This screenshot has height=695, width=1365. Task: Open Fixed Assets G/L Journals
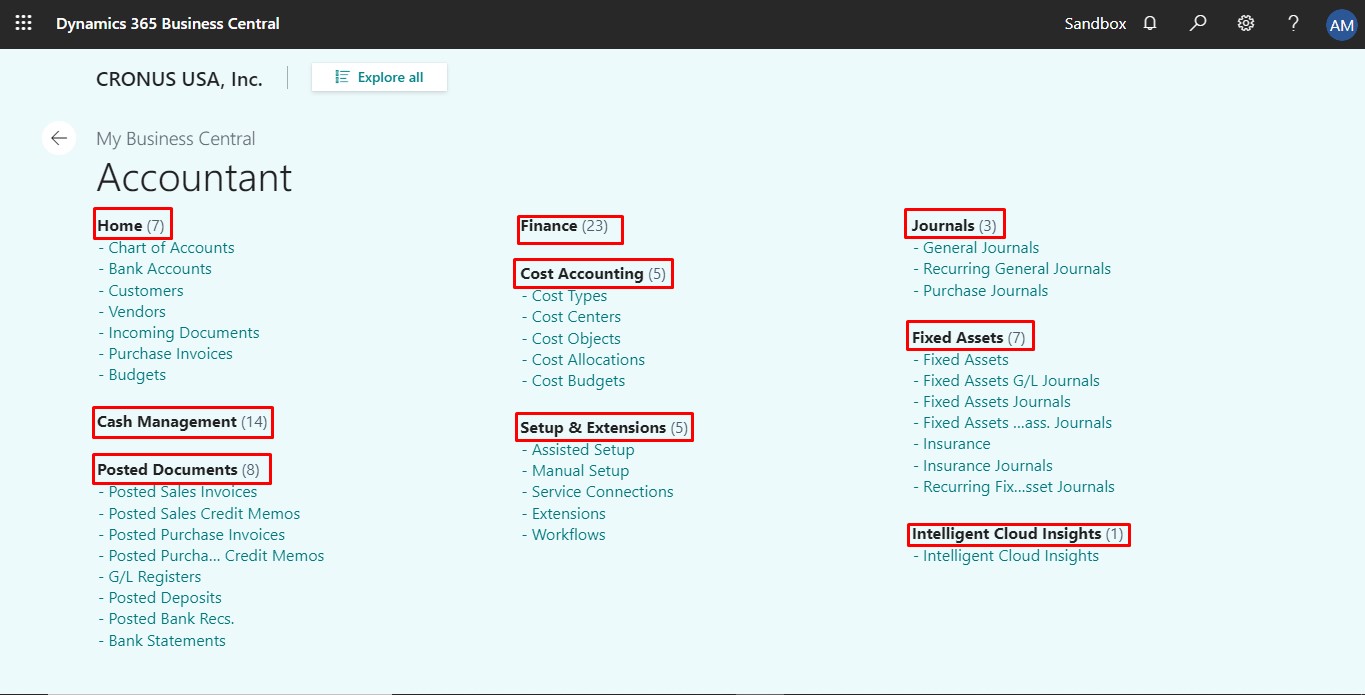pos(1011,381)
